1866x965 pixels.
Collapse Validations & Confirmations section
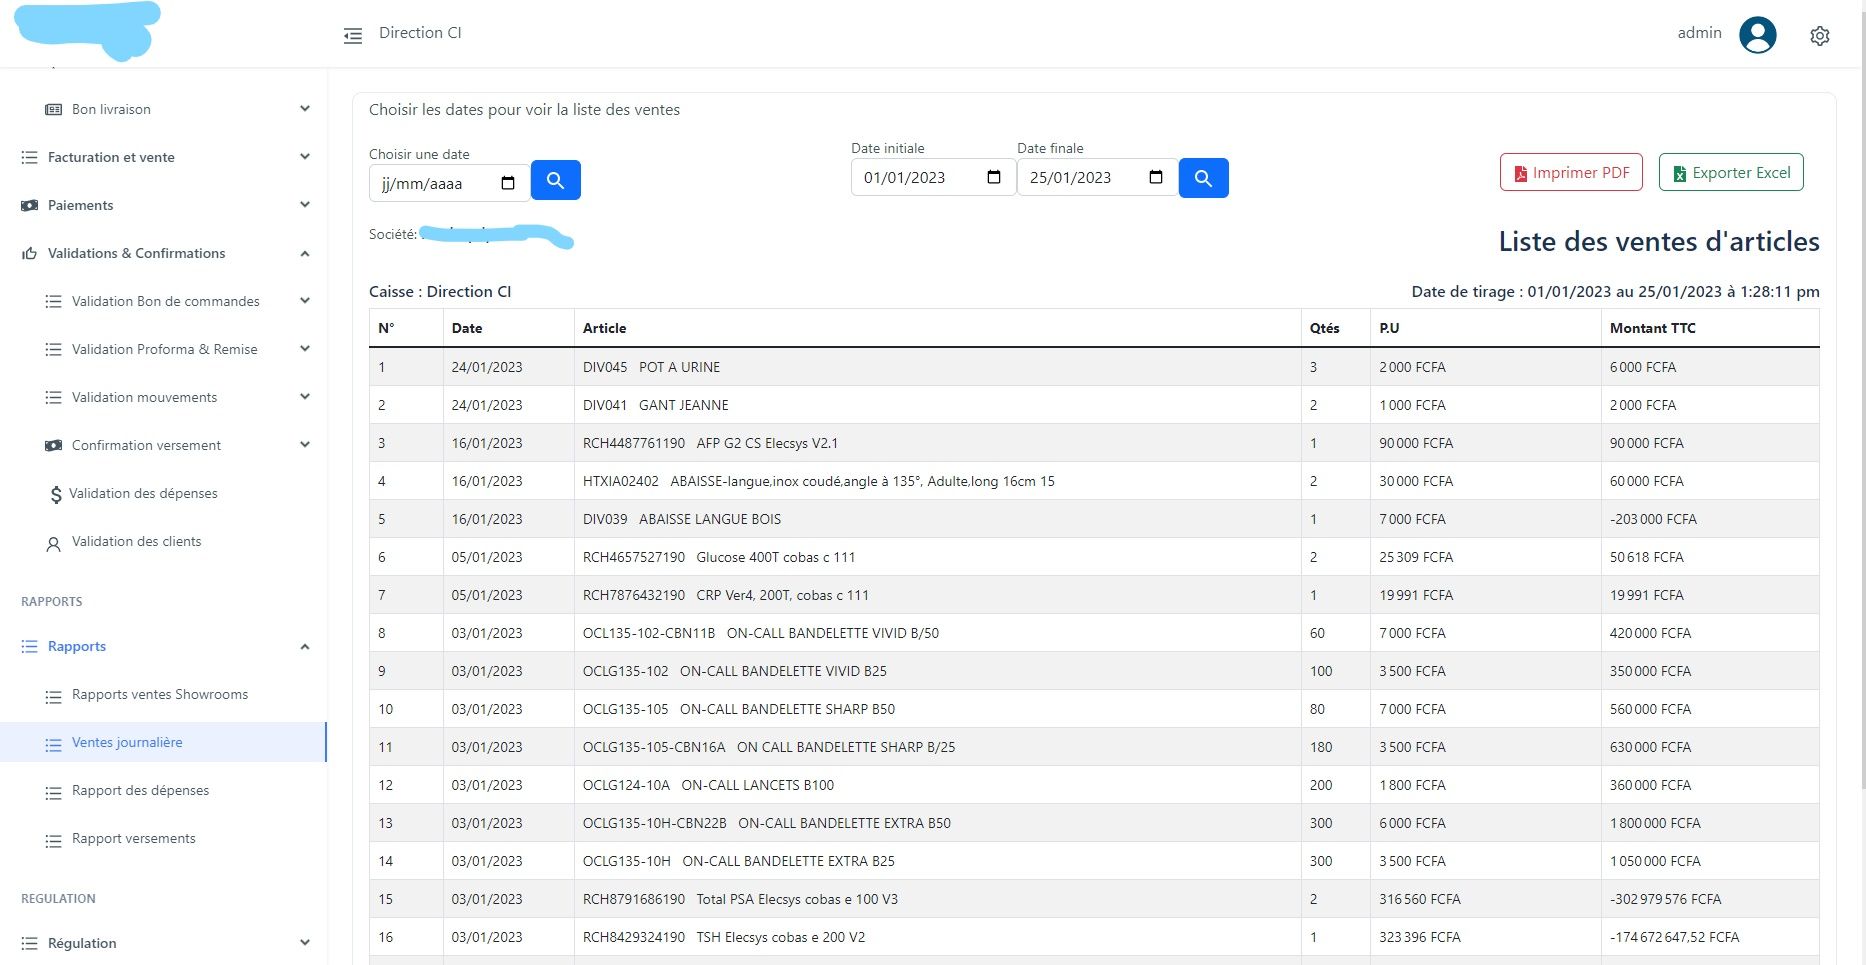[x=305, y=254]
